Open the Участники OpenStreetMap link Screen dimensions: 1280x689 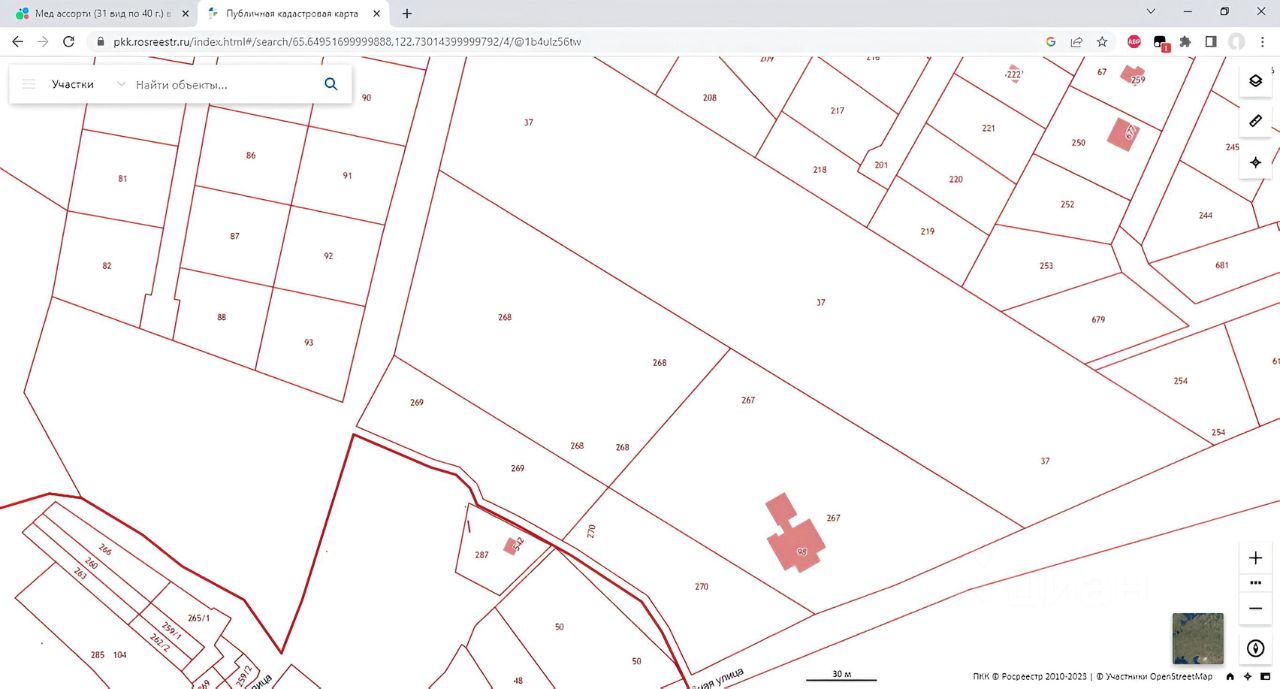click(x=1154, y=677)
